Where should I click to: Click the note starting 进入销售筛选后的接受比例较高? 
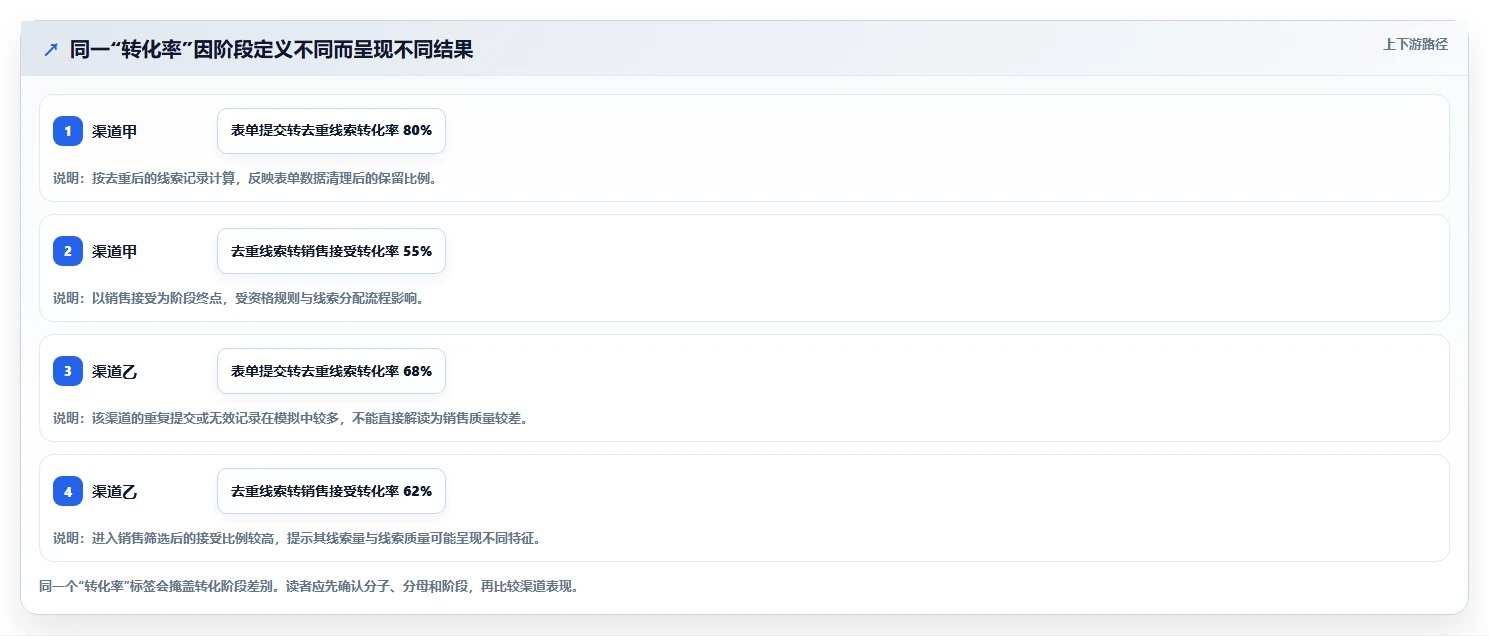click(x=297, y=538)
